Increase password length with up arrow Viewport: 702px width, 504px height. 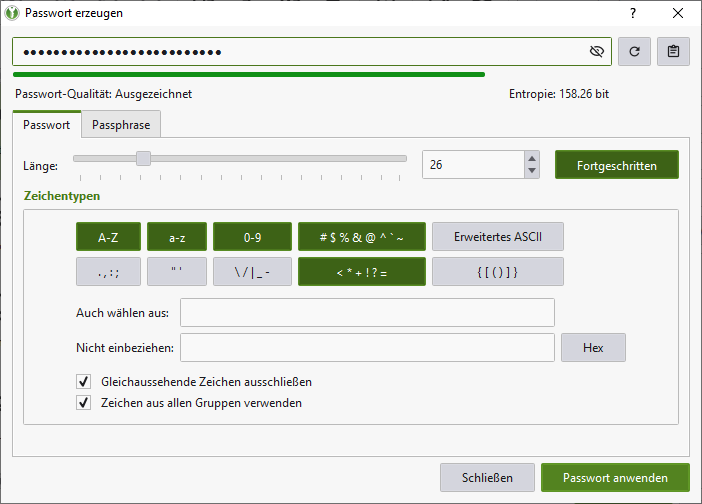pyautogui.click(x=532, y=158)
